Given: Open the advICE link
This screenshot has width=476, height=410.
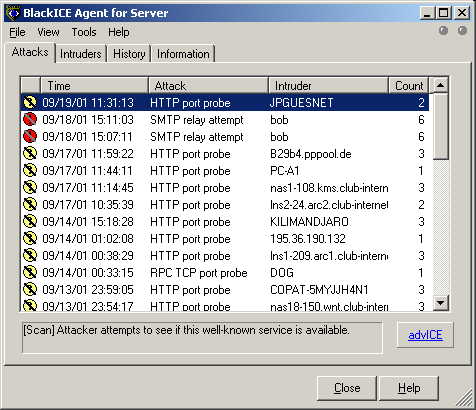Looking at the screenshot, I should point(425,335).
